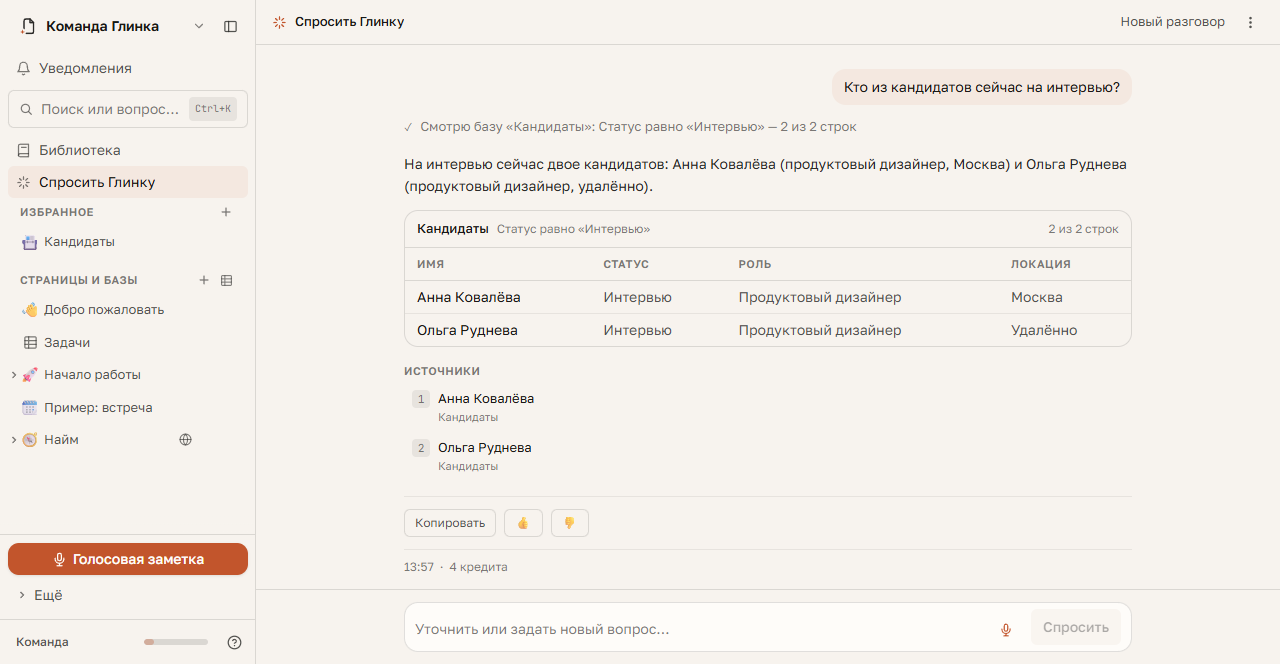Image resolution: width=1280 pixels, height=664 pixels.
Task: Click the new database table icon
Action: click(226, 280)
